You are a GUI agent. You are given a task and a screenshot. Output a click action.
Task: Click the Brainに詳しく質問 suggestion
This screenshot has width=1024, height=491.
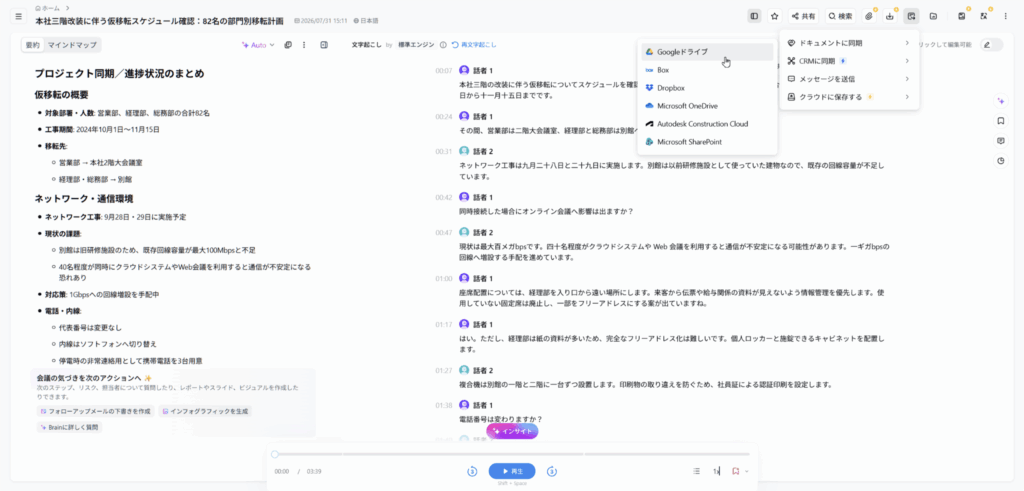coord(70,427)
